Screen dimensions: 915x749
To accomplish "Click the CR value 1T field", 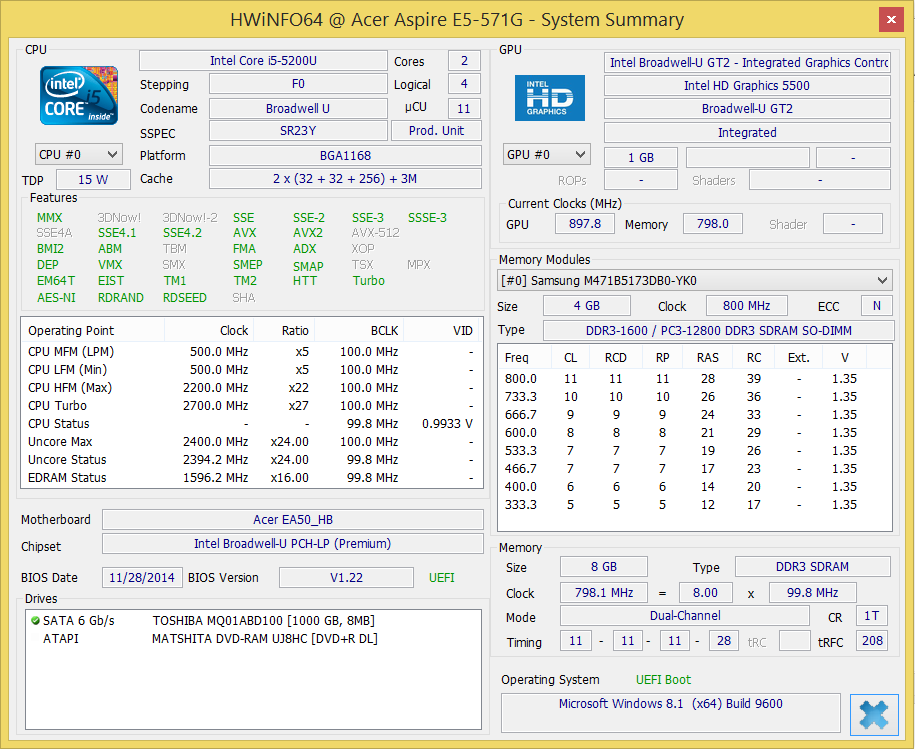I will click(x=872, y=616).
